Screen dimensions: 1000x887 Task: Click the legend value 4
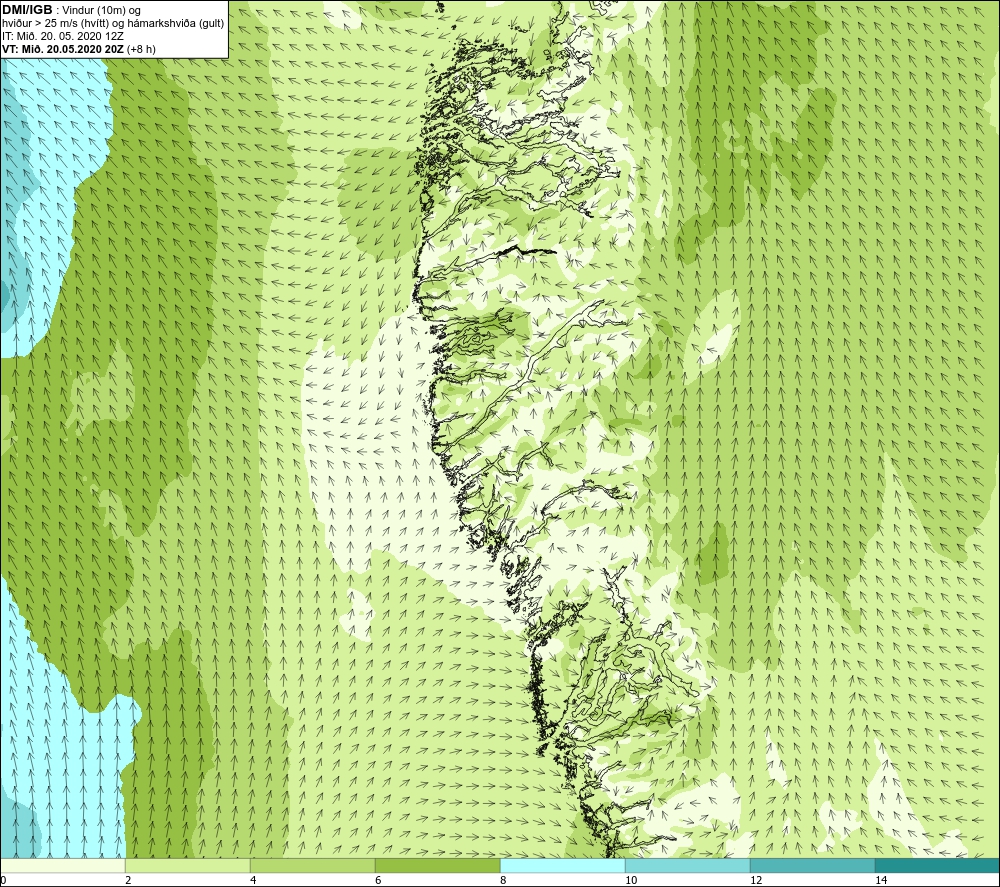point(253,880)
